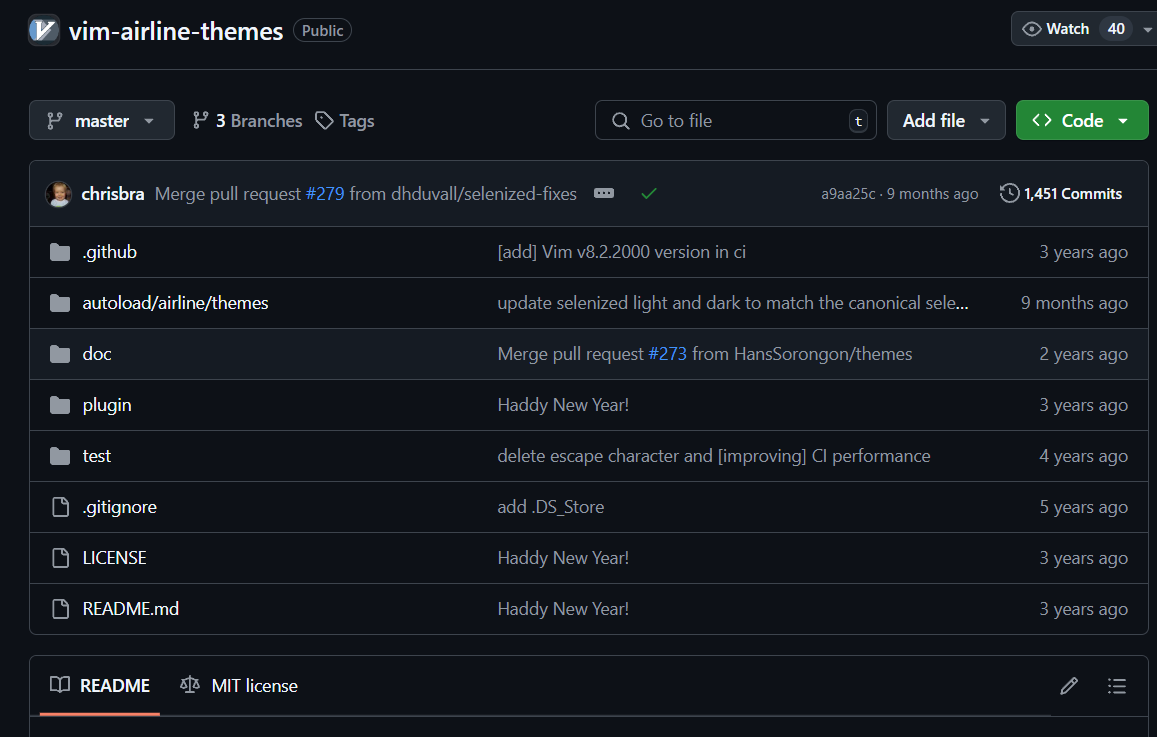
Task: Open the README.md file name
Action: (131, 609)
